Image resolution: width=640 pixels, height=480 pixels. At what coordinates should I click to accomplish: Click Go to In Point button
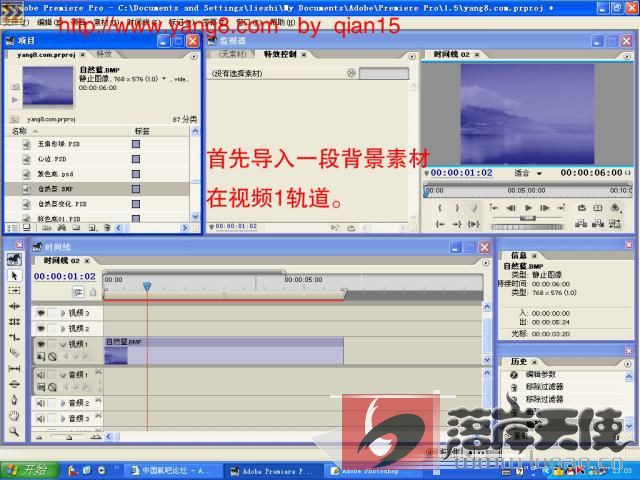[x=440, y=224]
